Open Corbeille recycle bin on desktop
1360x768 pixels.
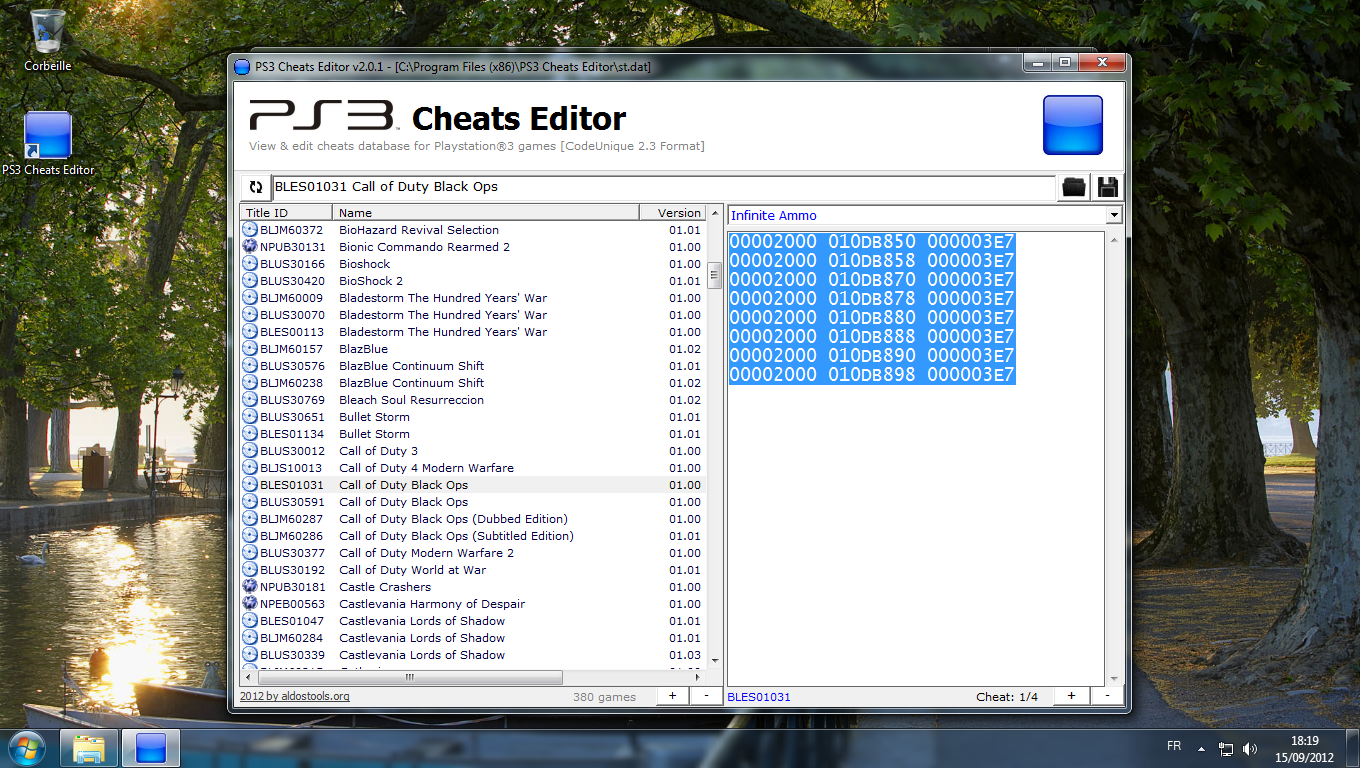(x=47, y=40)
